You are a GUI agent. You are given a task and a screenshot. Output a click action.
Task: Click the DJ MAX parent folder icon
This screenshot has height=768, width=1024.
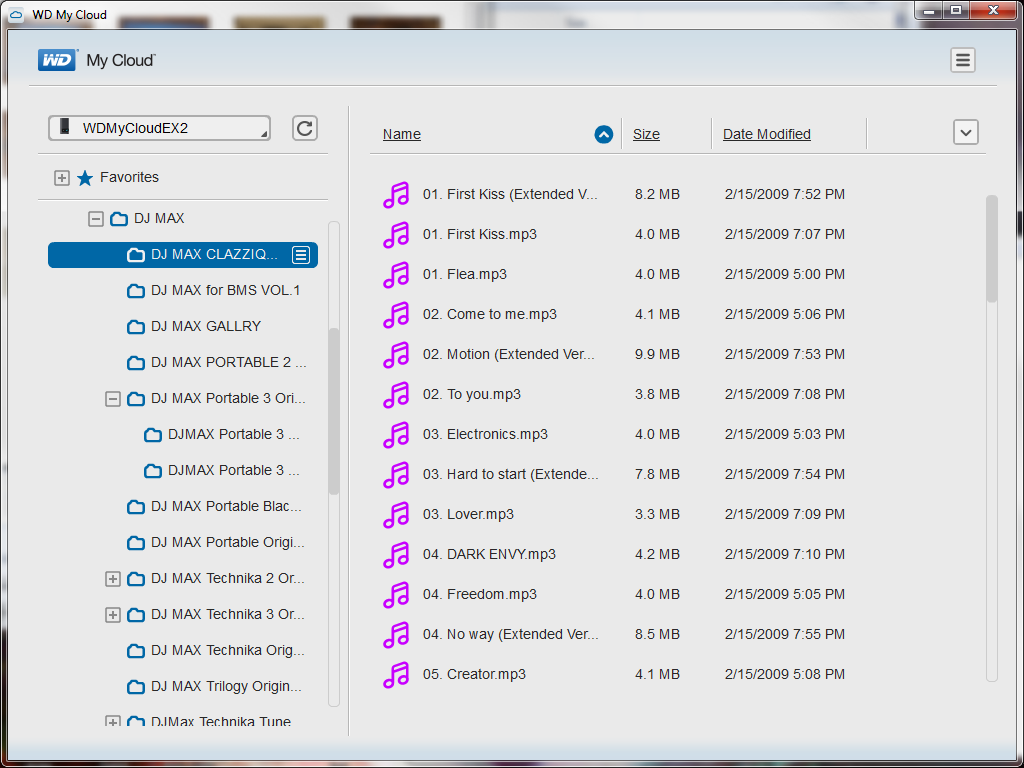click(x=119, y=219)
